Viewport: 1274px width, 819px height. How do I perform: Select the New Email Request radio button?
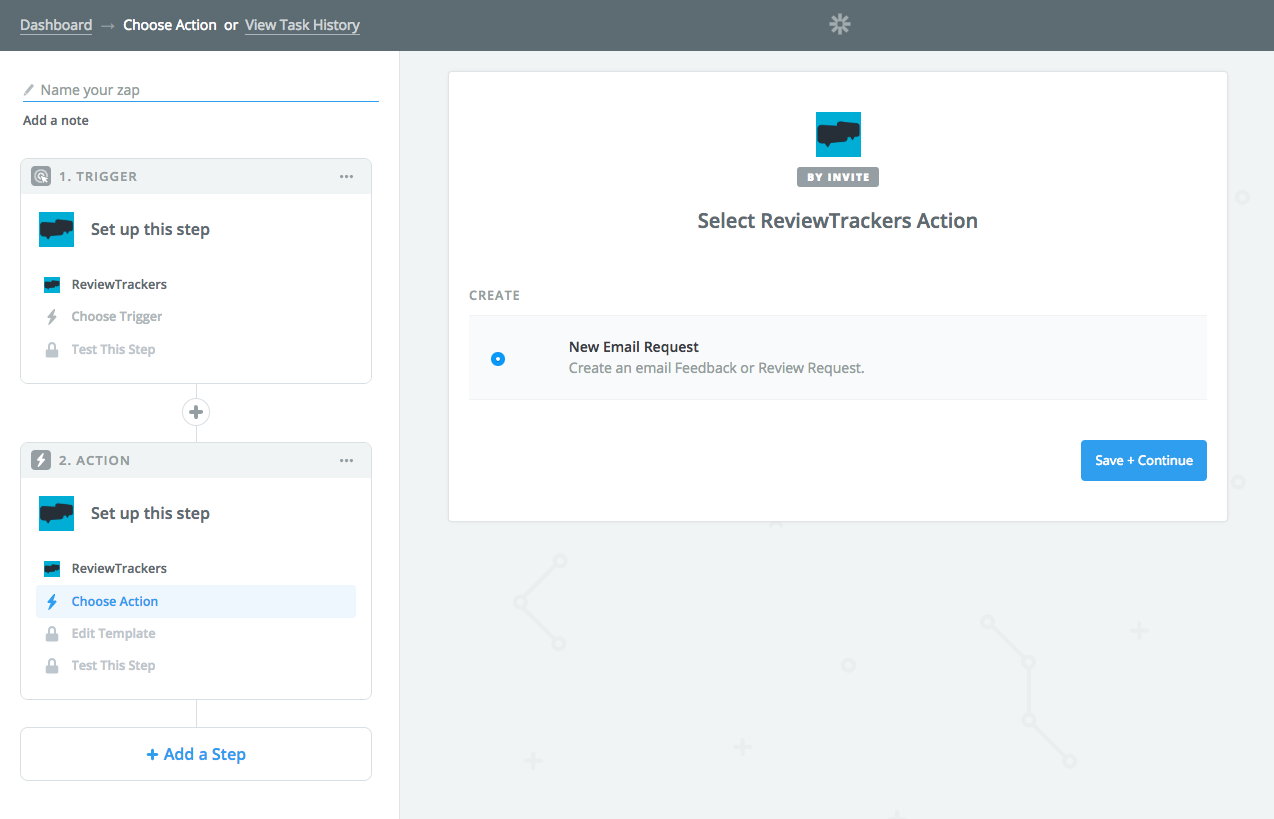click(x=498, y=358)
